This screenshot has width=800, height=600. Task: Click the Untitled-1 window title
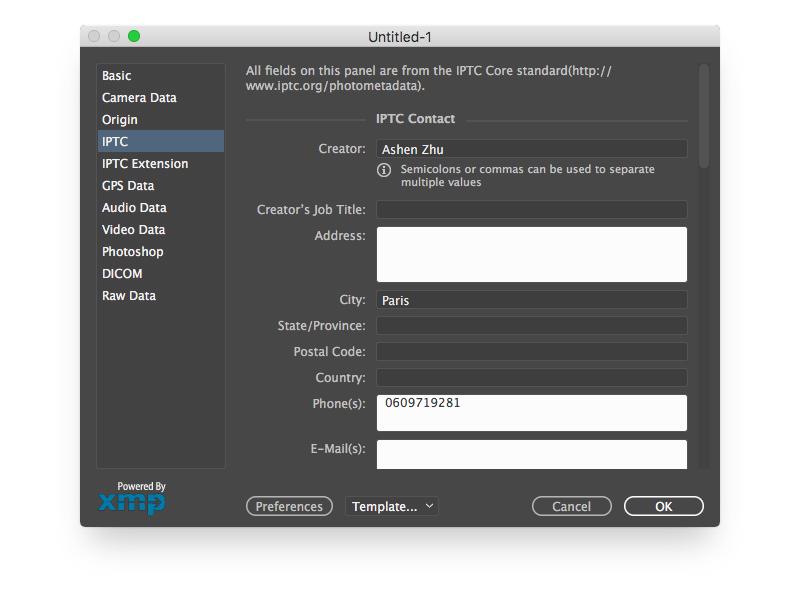(399, 37)
